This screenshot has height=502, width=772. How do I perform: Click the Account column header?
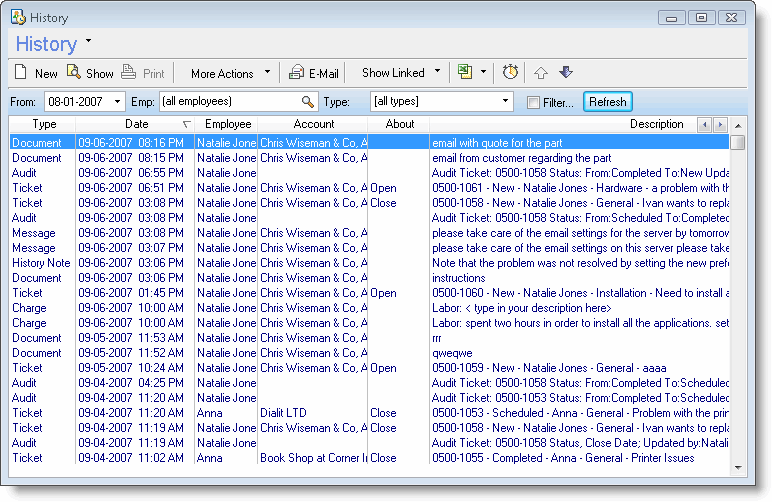(313, 124)
